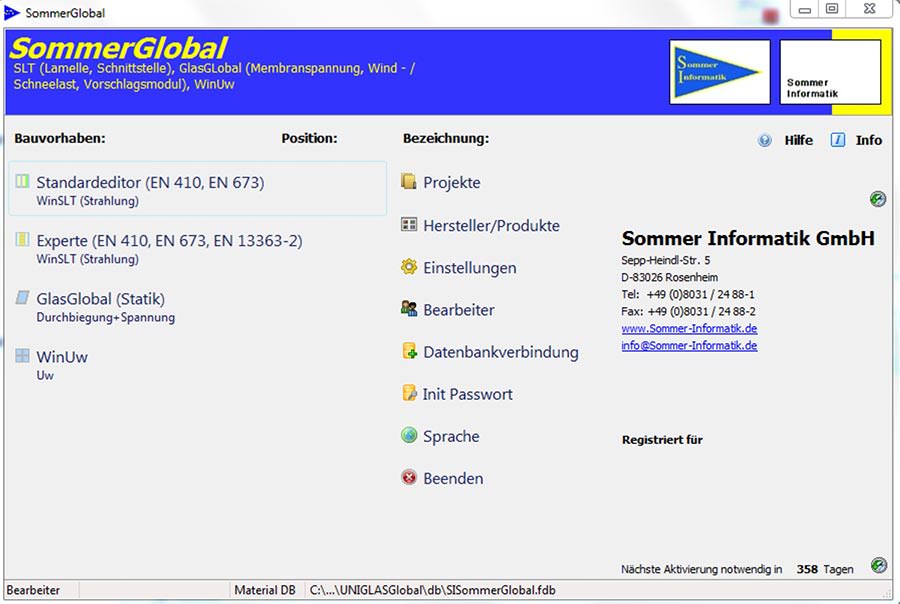Click the Datenbankverbindung database icon

(409, 351)
